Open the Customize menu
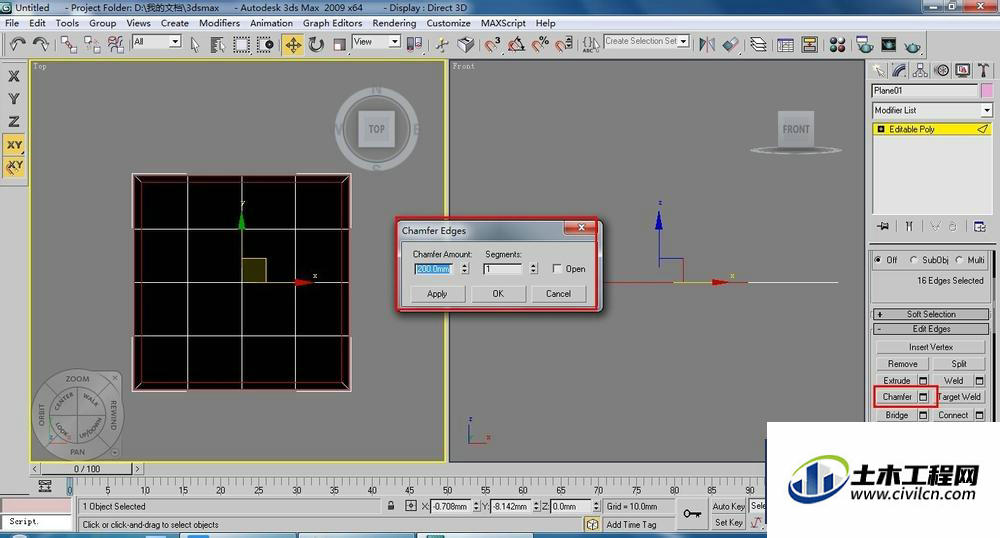This screenshot has width=1000, height=538. point(448,23)
